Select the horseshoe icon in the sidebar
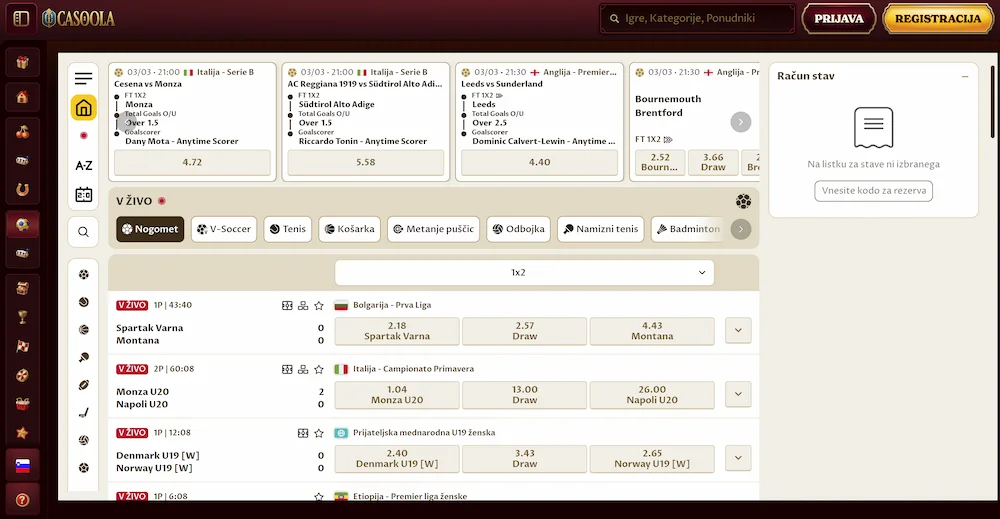Screen dimensions: 1000x519 [x=22, y=189]
